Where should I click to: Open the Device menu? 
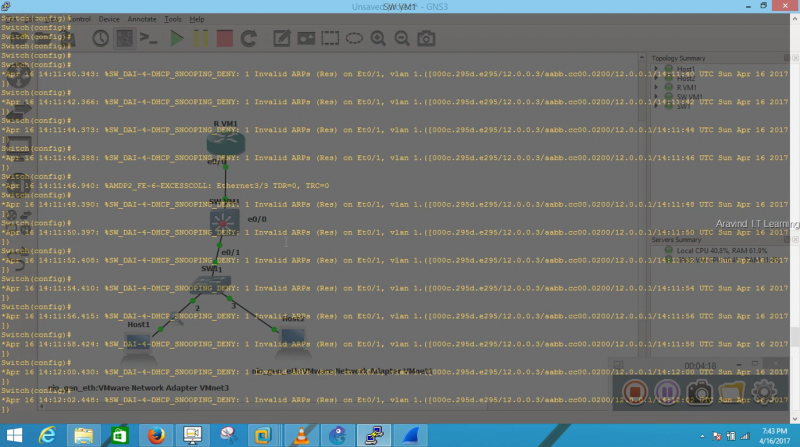109,19
